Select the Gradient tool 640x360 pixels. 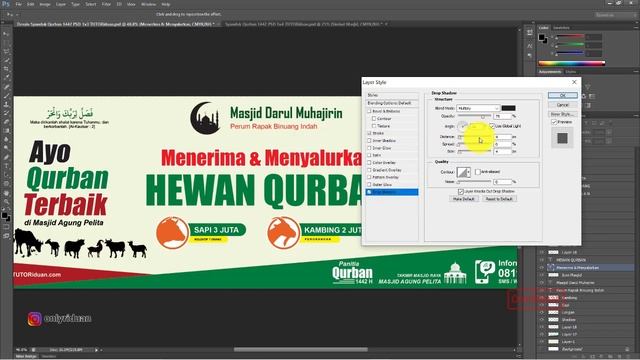6,131
